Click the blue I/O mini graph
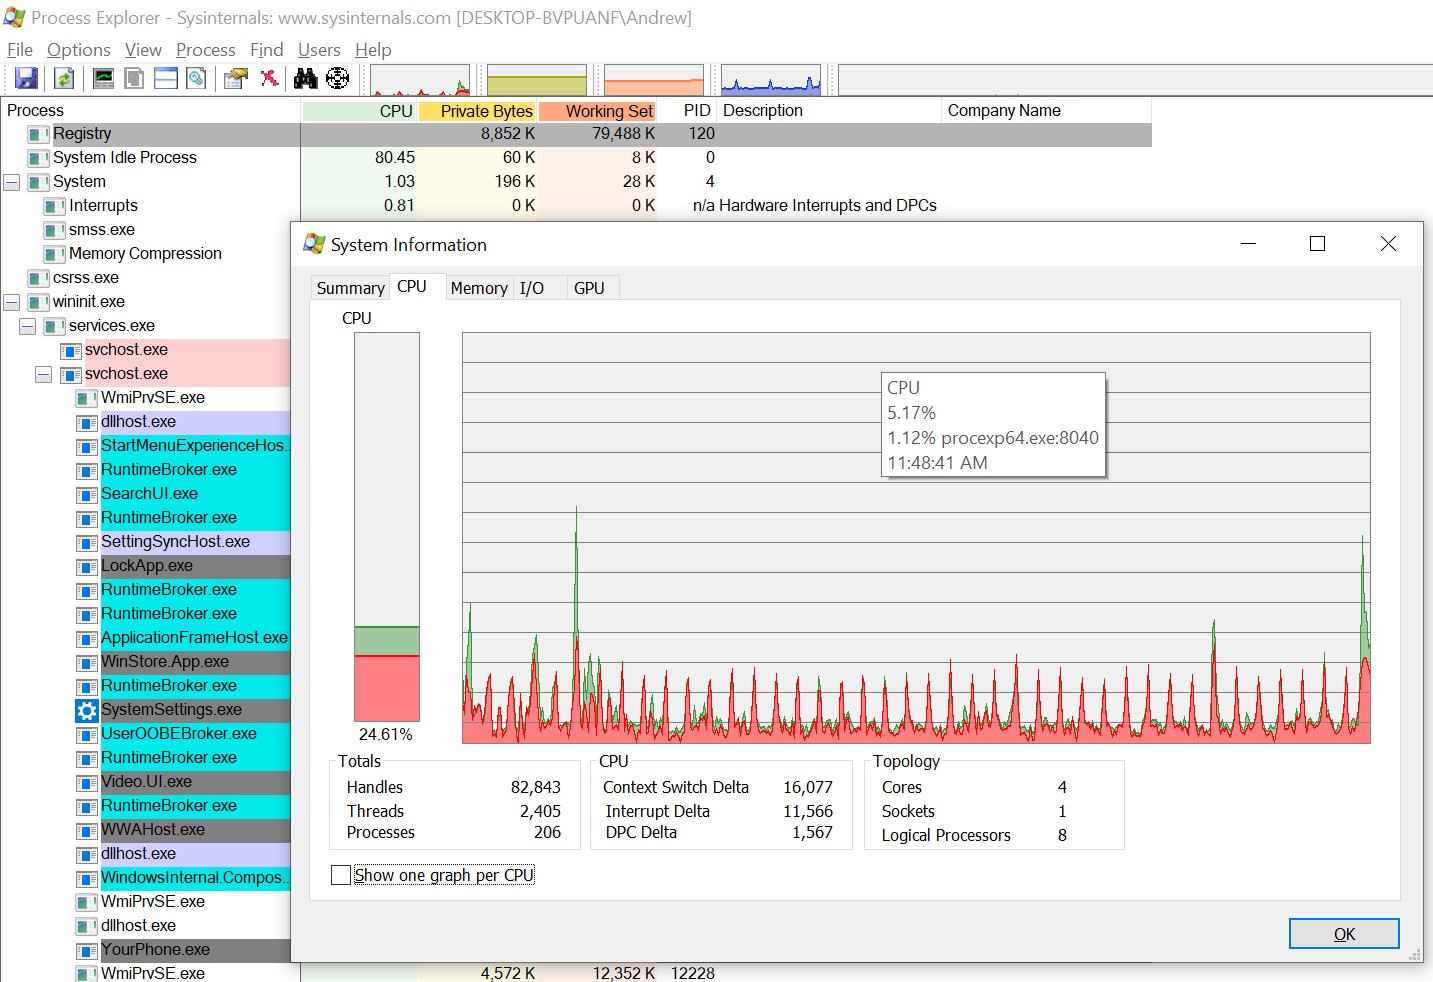This screenshot has width=1433, height=982. (x=771, y=80)
